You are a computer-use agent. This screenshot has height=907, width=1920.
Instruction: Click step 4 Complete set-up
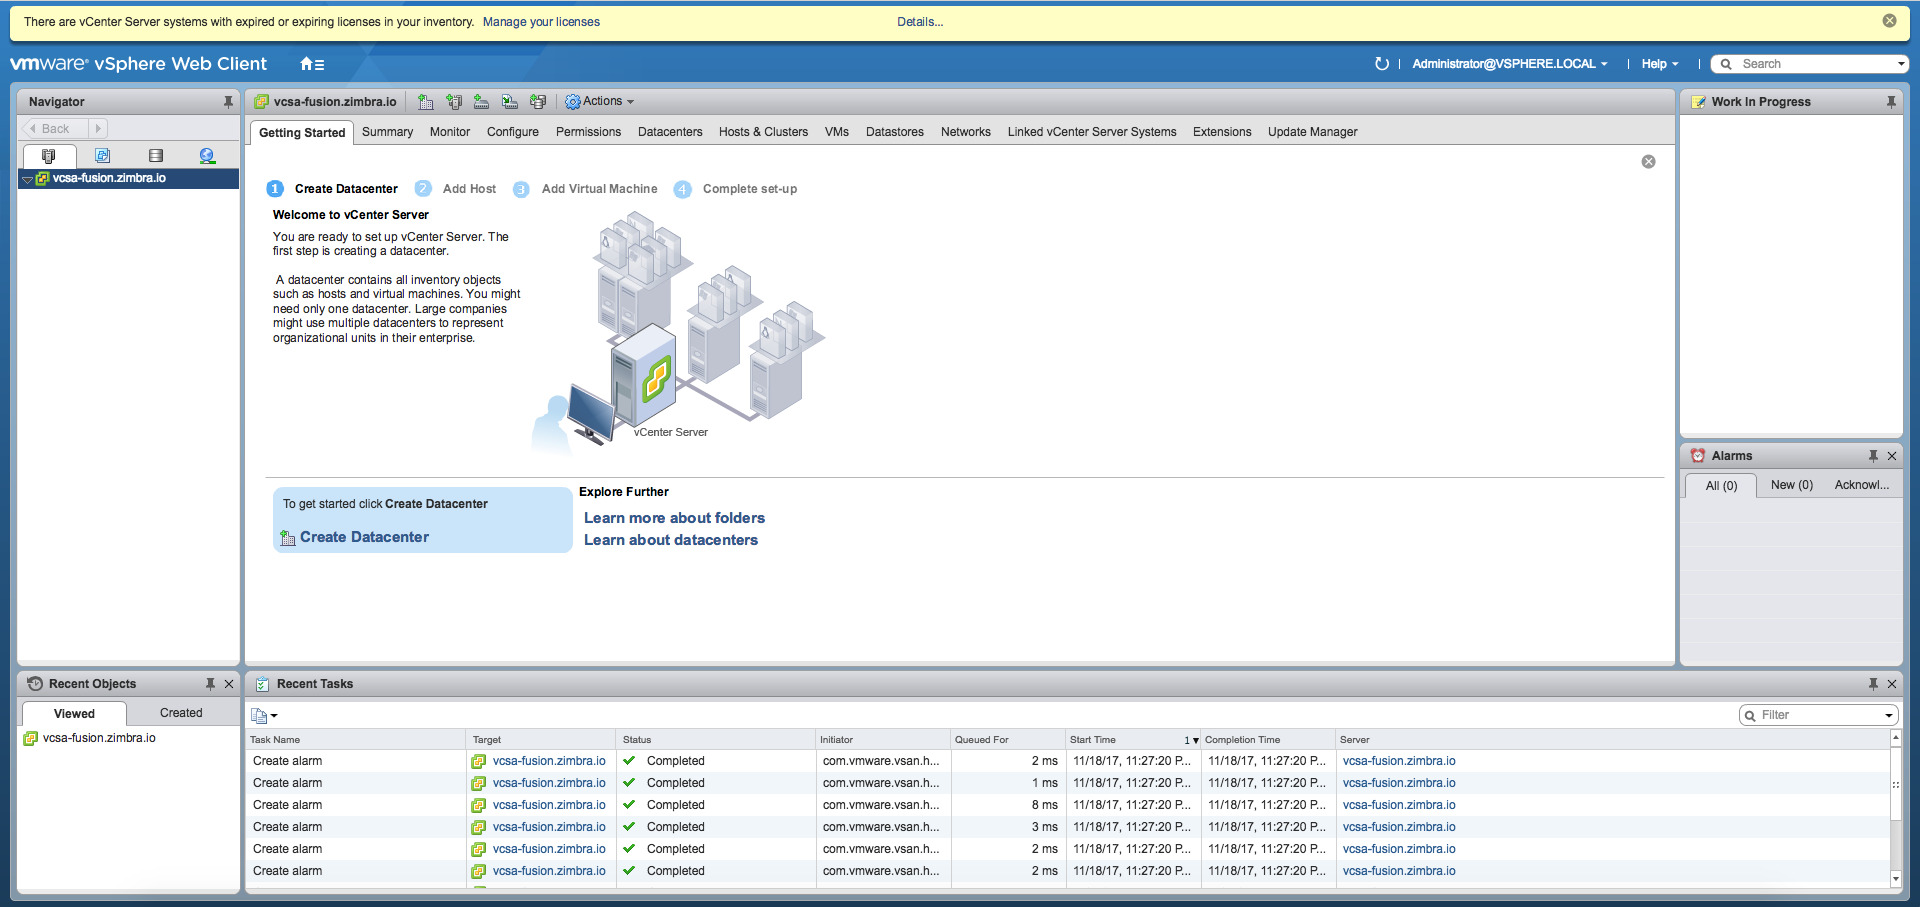[x=736, y=189]
